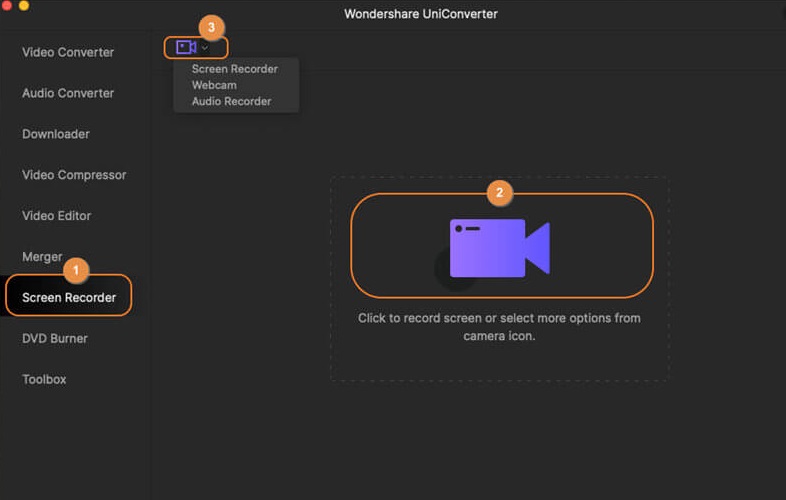This screenshot has height=500, width=786.
Task: Click the Wondershare UniConverter title bar text
Action: coord(420,14)
